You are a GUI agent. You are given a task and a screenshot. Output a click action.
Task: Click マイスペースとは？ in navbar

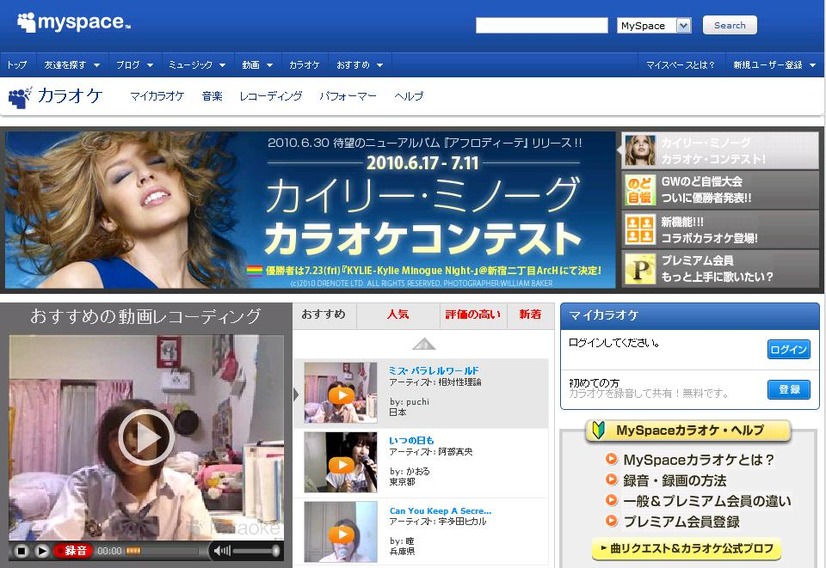681,65
